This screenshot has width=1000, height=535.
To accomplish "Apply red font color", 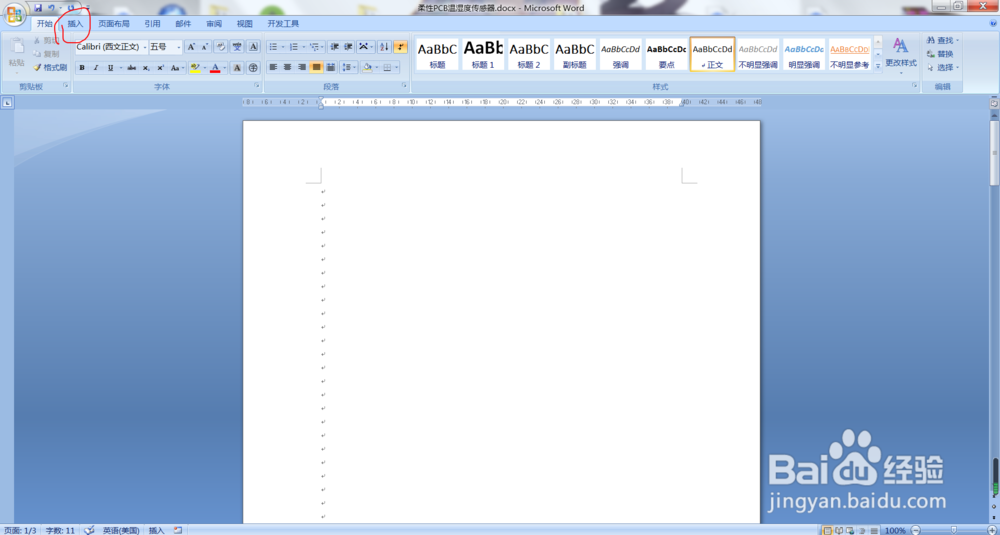I will tap(215, 68).
